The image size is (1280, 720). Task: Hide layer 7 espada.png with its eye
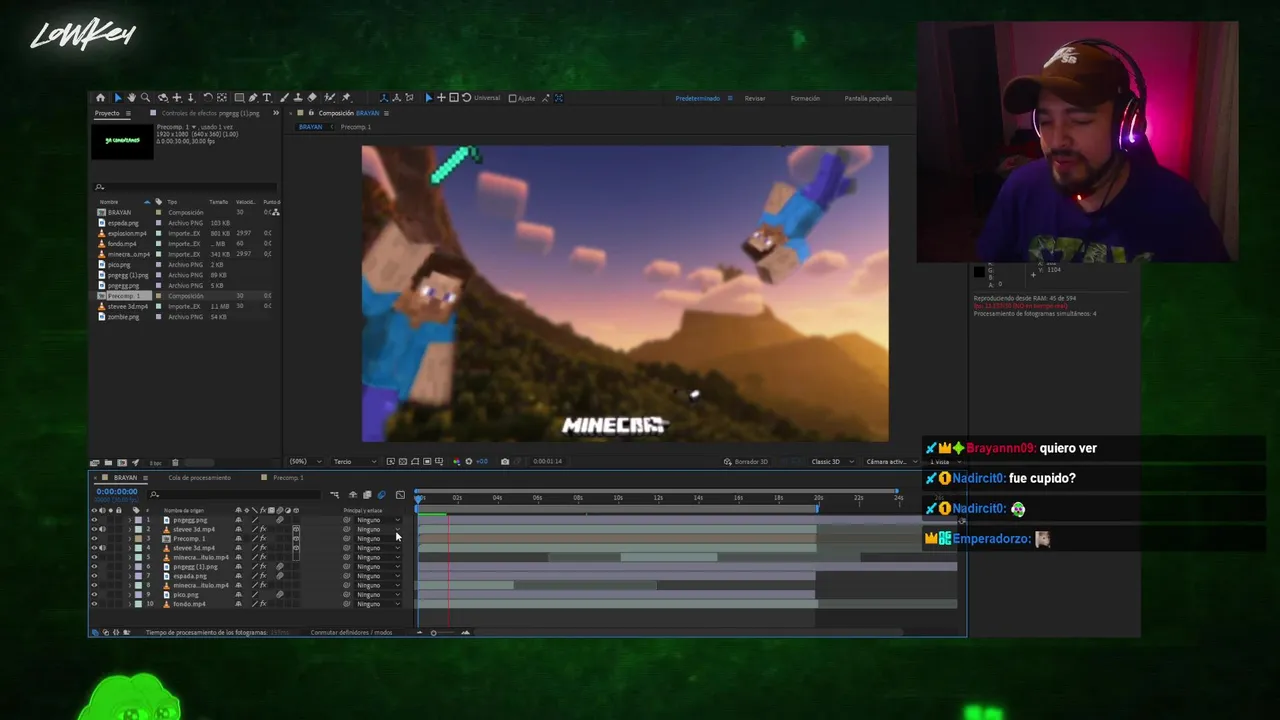click(94, 576)
